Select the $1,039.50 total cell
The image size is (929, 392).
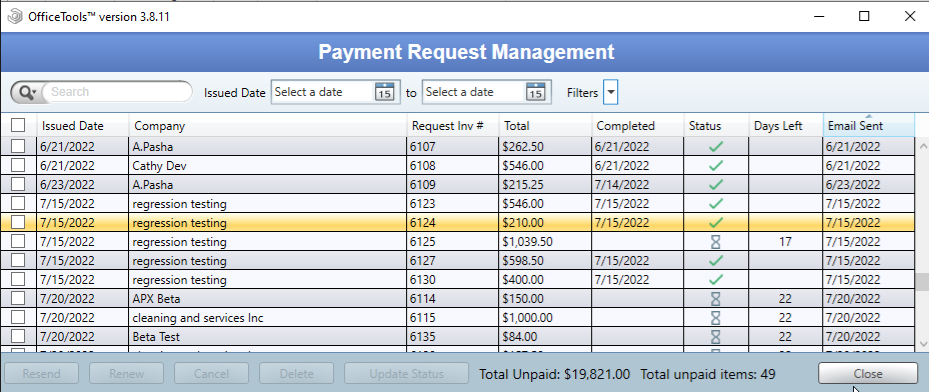(545, 242)
